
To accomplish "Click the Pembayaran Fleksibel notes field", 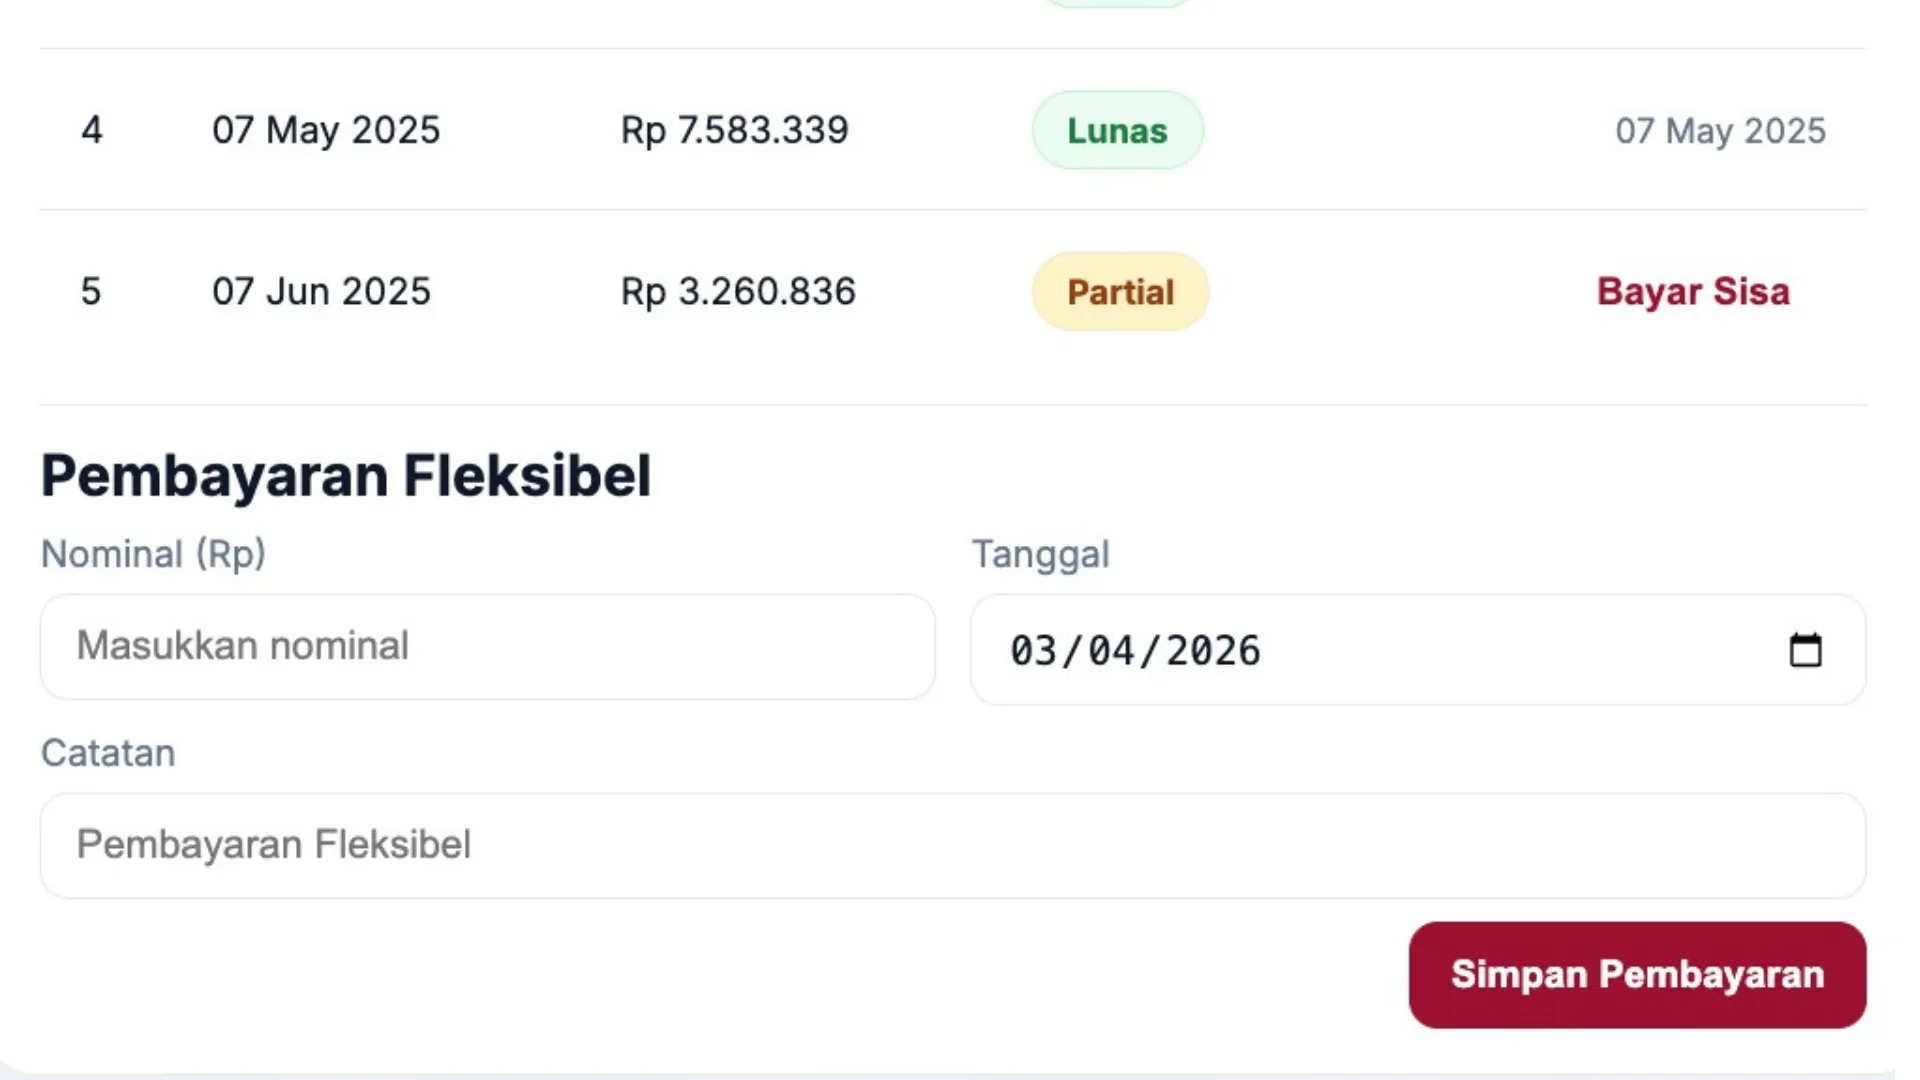I will click(x=953, y=845).
